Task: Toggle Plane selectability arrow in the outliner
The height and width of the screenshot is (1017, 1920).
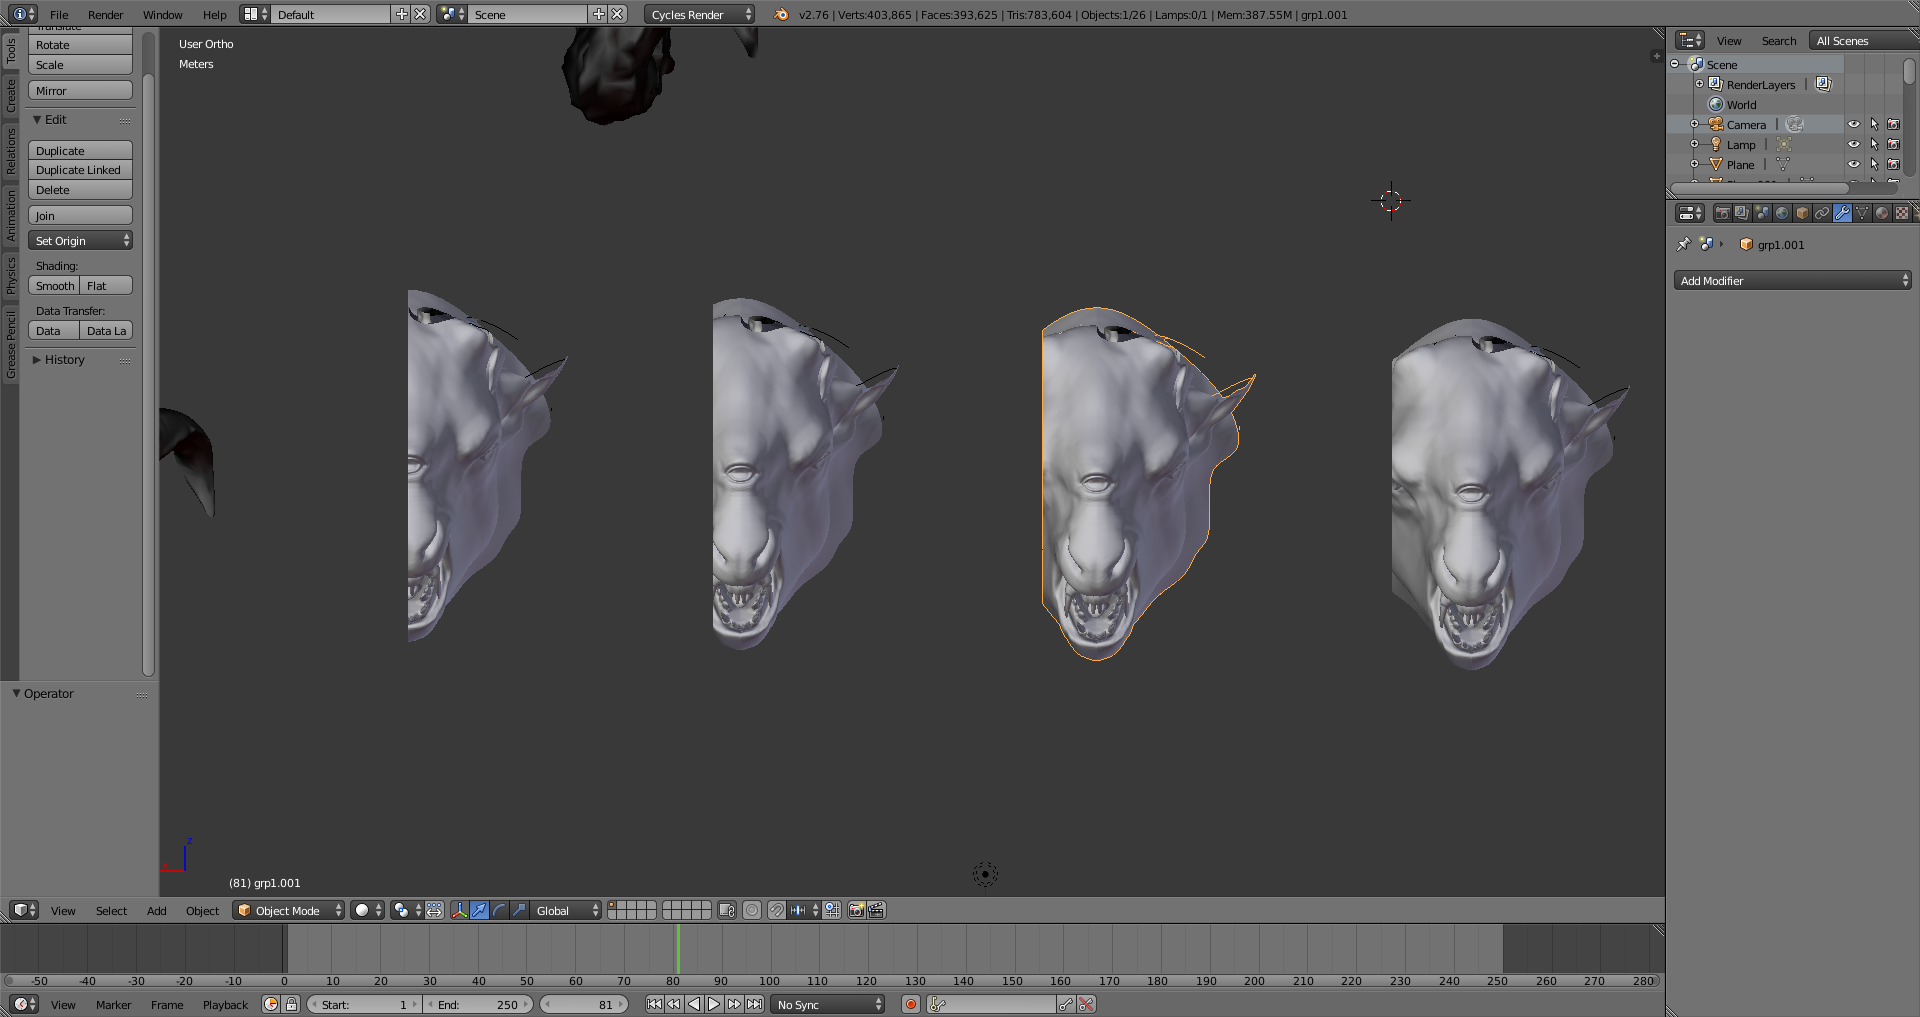Action: click(x=1874, y=164)
